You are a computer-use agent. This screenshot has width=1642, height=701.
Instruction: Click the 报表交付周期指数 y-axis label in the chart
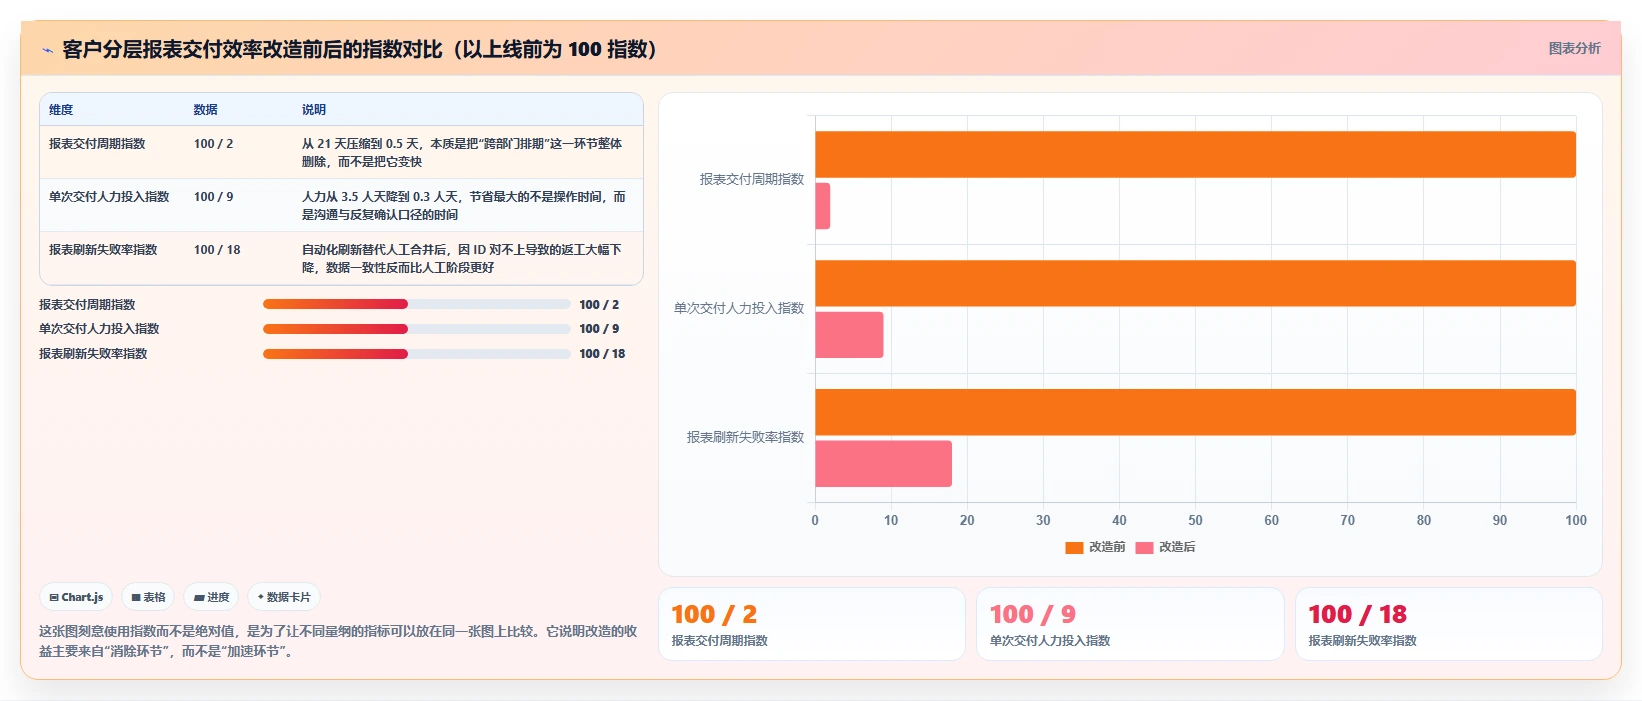coord(751,179)
